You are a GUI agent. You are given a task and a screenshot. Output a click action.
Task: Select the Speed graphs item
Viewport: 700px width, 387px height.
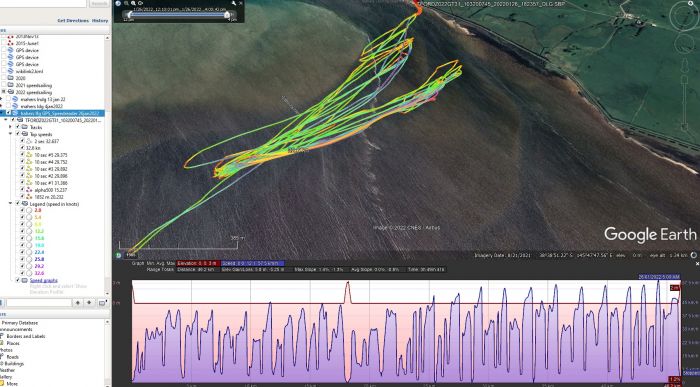click(x=44, y=280)
